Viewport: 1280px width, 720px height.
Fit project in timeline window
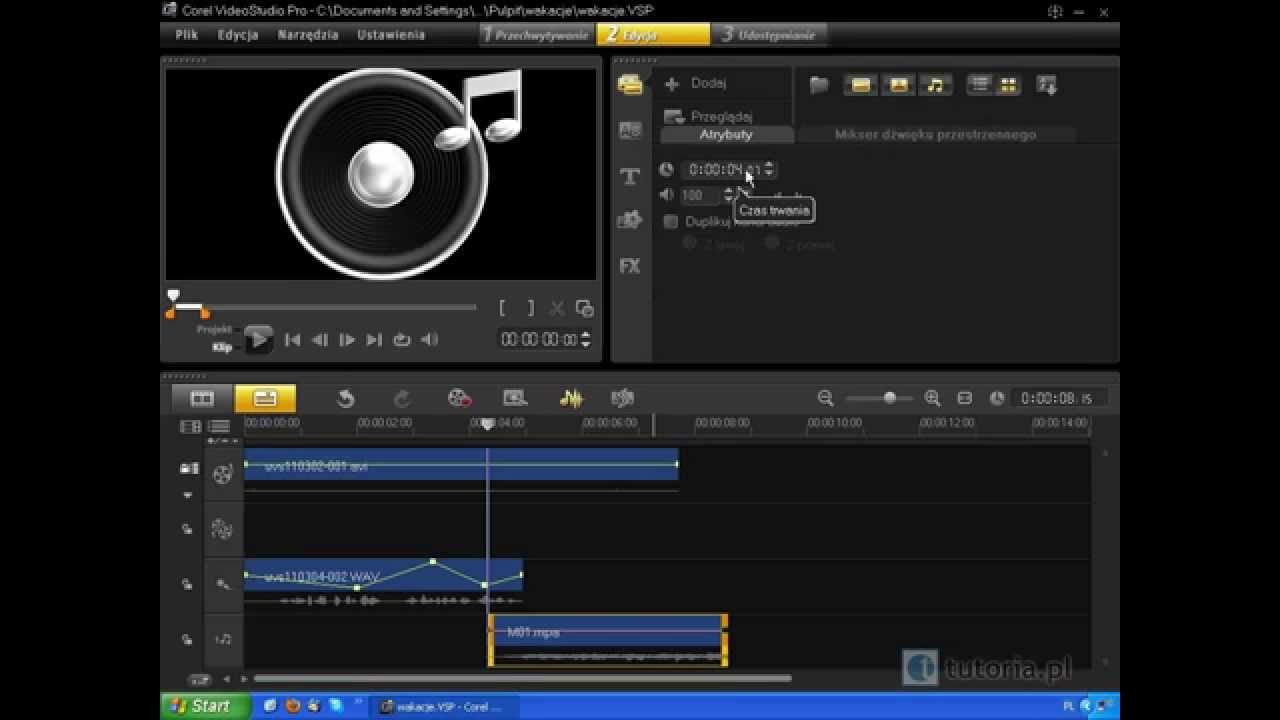964,398
